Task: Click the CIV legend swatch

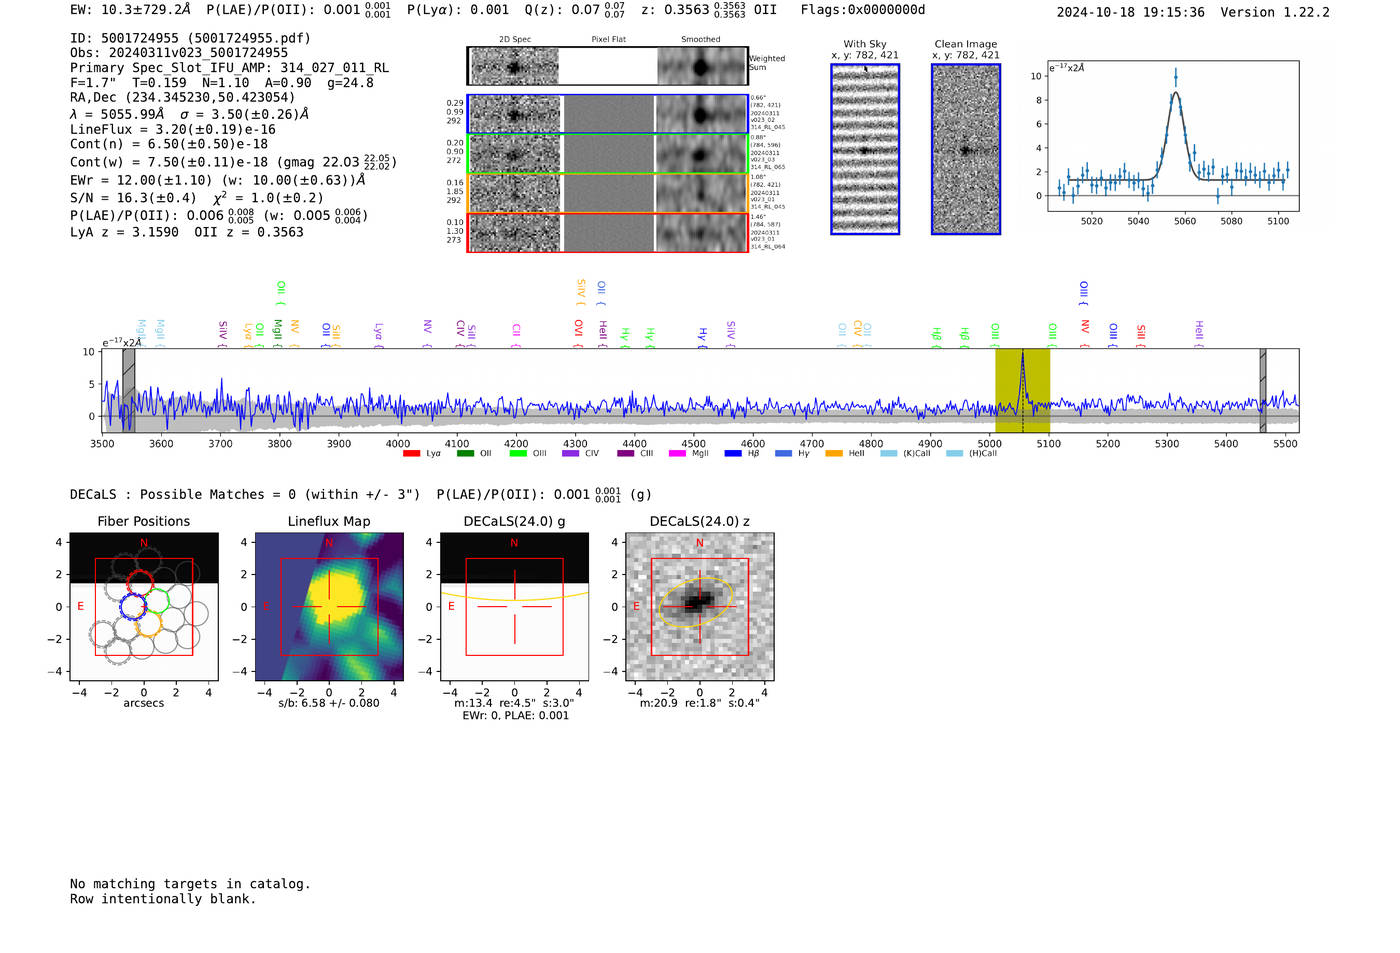Action: 571,454
